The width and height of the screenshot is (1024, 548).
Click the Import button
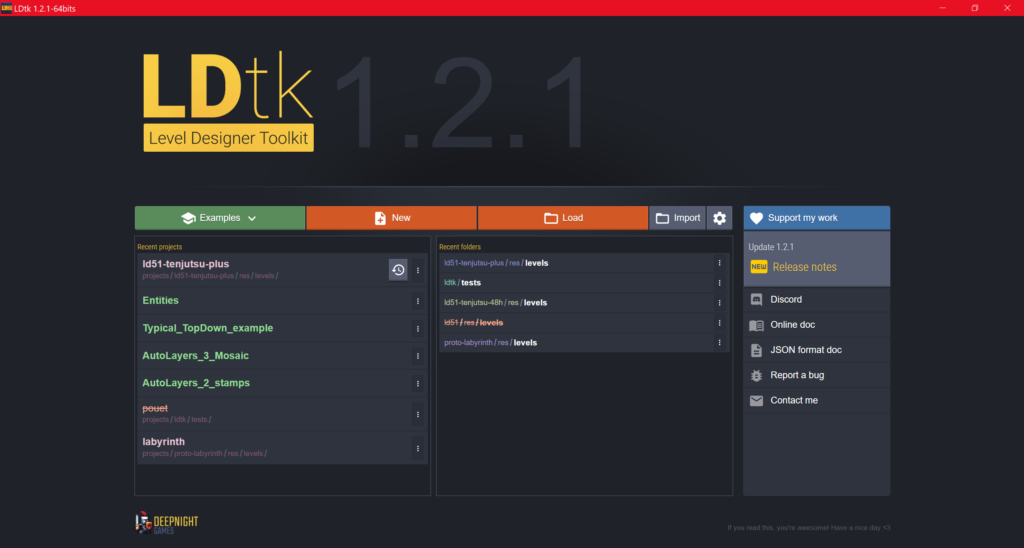(x=677, y=218)
